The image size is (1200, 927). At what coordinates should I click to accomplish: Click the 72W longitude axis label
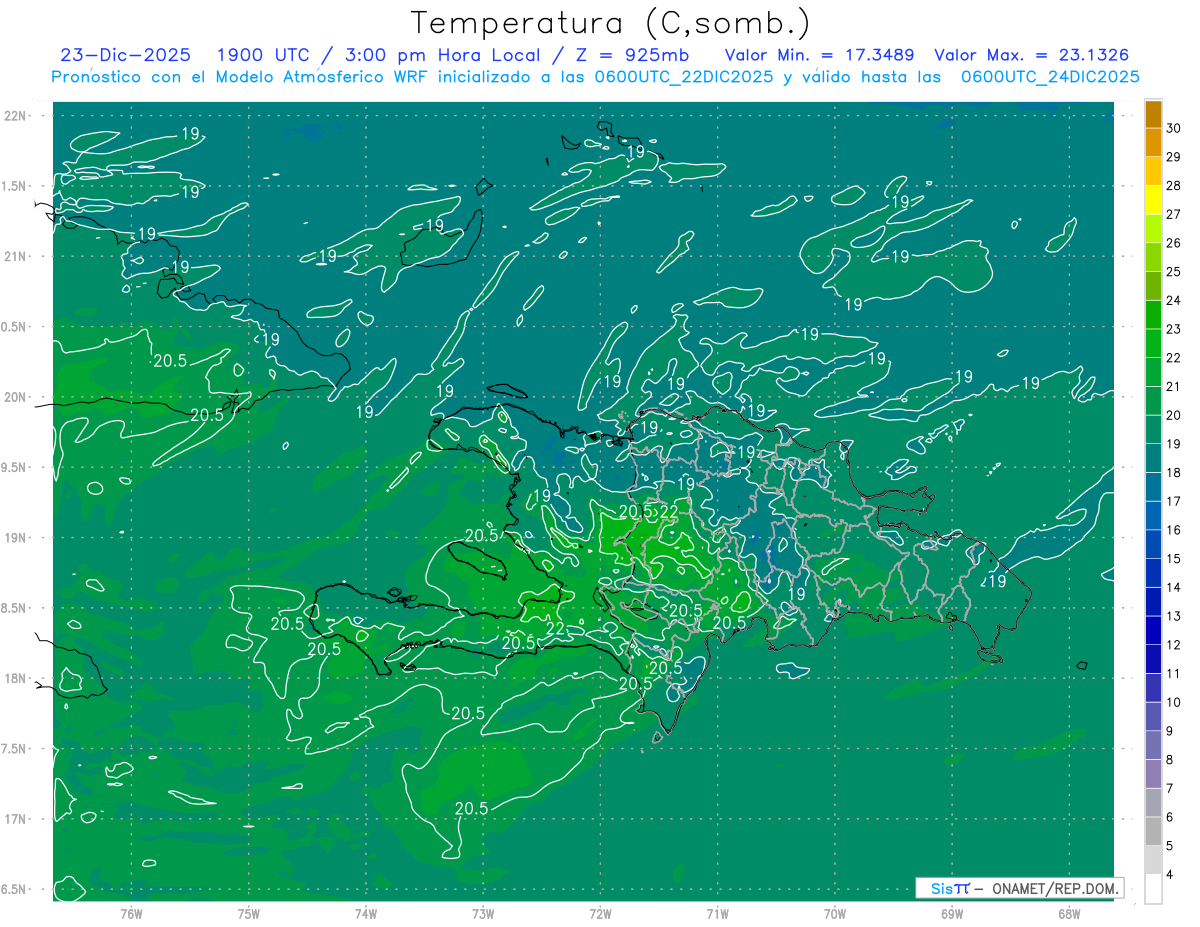pos(600,913)
